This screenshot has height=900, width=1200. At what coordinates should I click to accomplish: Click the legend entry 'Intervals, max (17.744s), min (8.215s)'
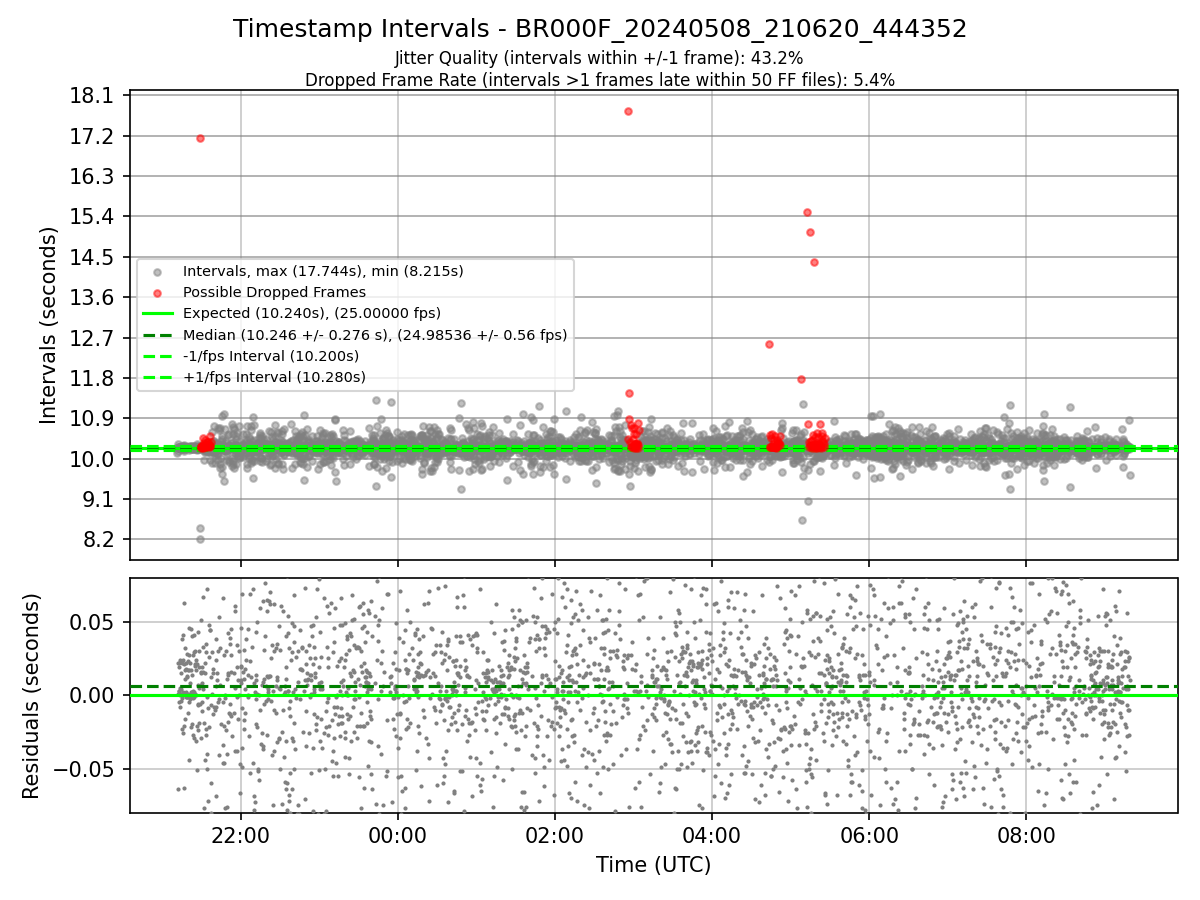pyautogui.click(x=323, y=271)
